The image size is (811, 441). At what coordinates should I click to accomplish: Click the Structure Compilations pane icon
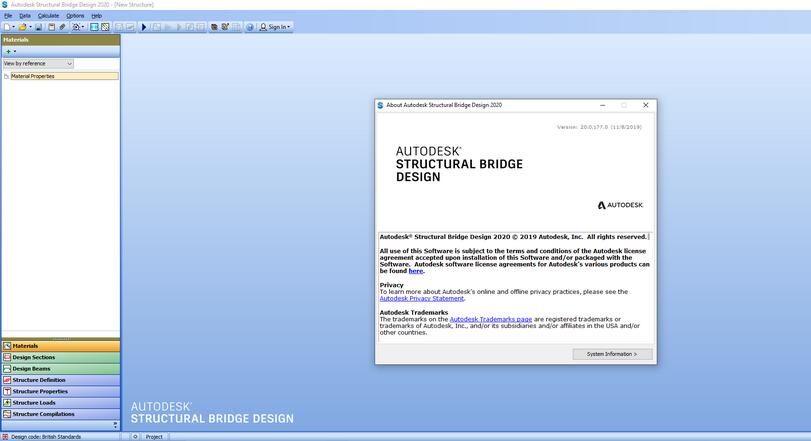7,414
